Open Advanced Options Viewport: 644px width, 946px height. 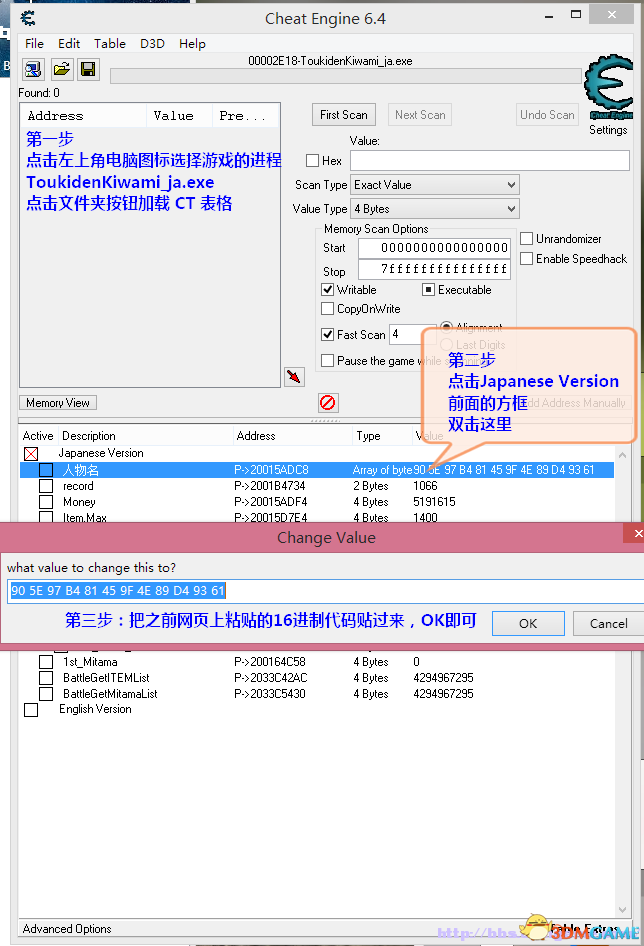(67, 929)
